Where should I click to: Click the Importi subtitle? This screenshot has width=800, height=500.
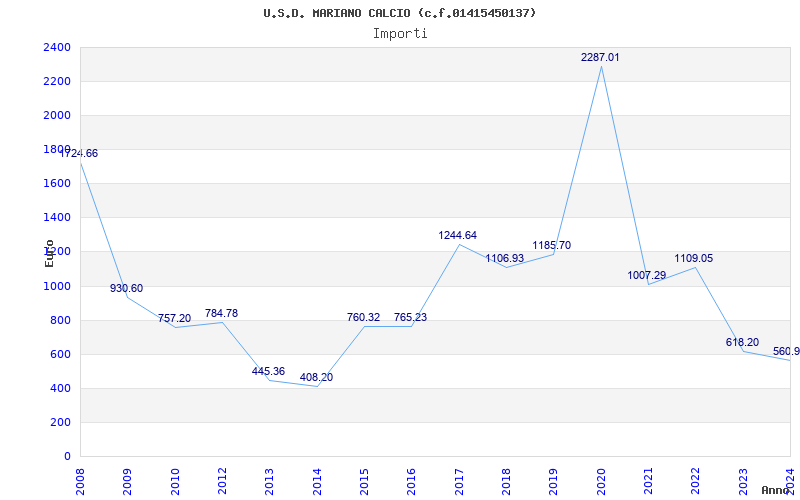400,34
